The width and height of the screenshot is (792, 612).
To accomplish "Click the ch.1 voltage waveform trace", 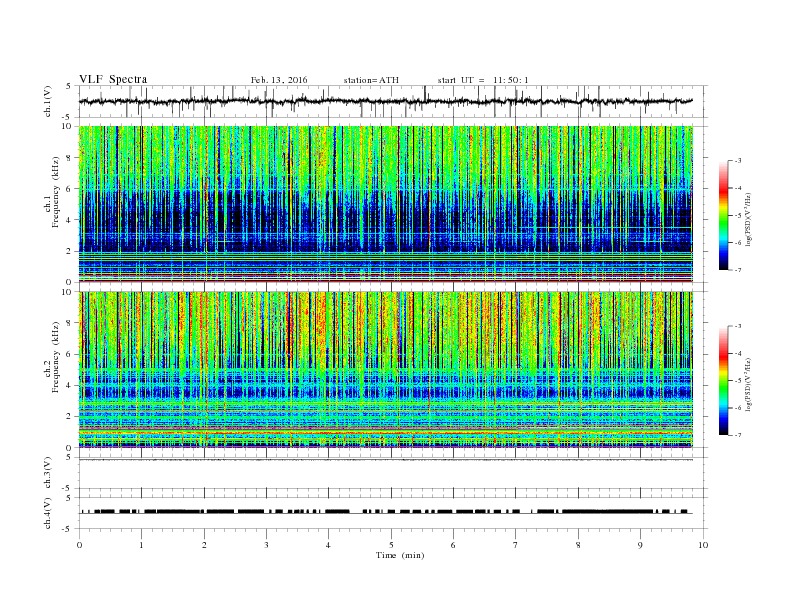I will click(x=385, y=101).
